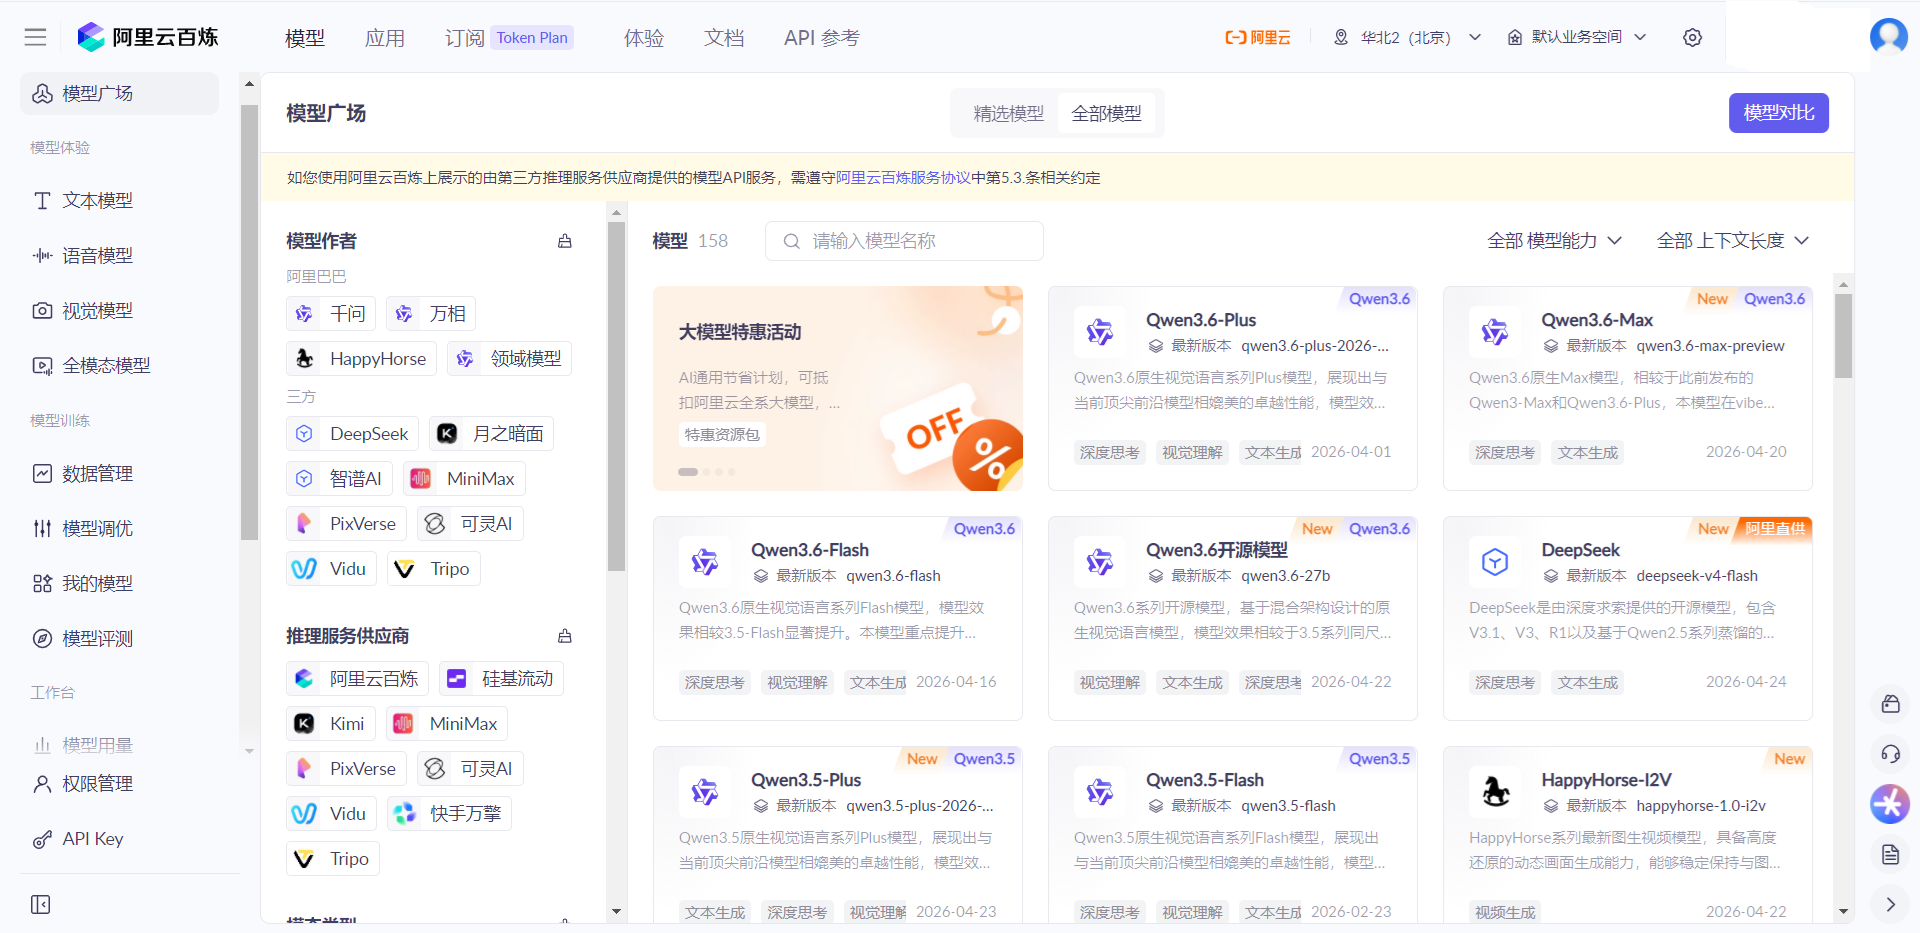Open 体验 top navigation tab
The image size is (1920, 933).
pyautogui.click(x=644, y=38)
